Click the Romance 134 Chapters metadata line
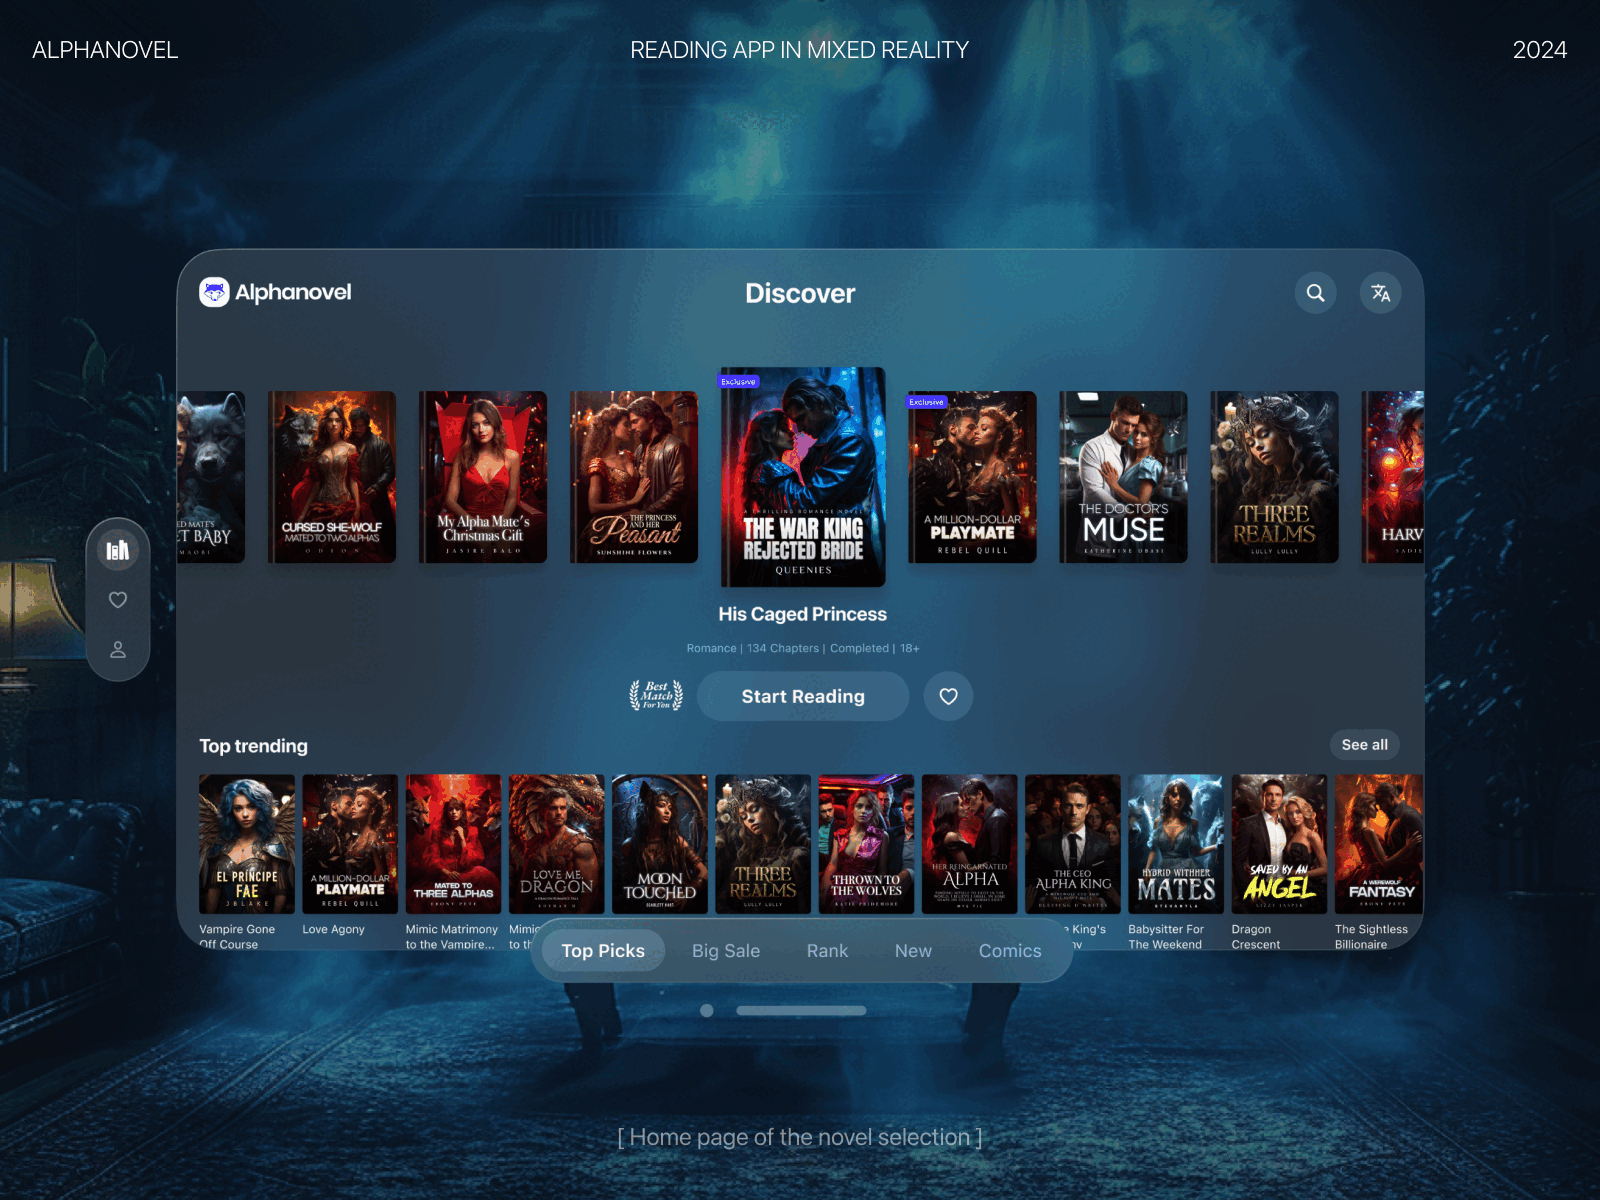The image size is (1600, 1200). pos(803,648)
